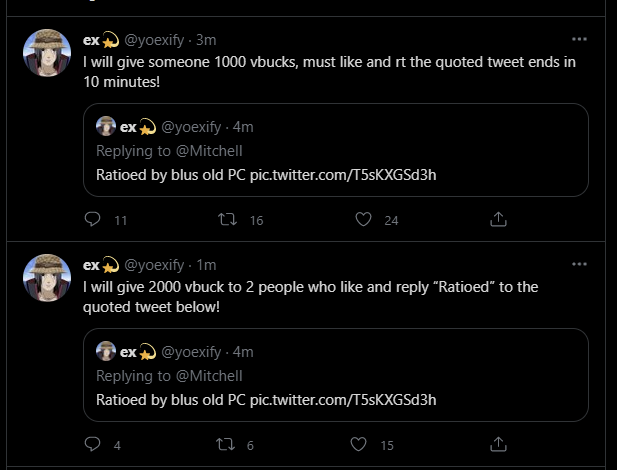Click the @yoexify handle on the first tweet

pos(153,40)
